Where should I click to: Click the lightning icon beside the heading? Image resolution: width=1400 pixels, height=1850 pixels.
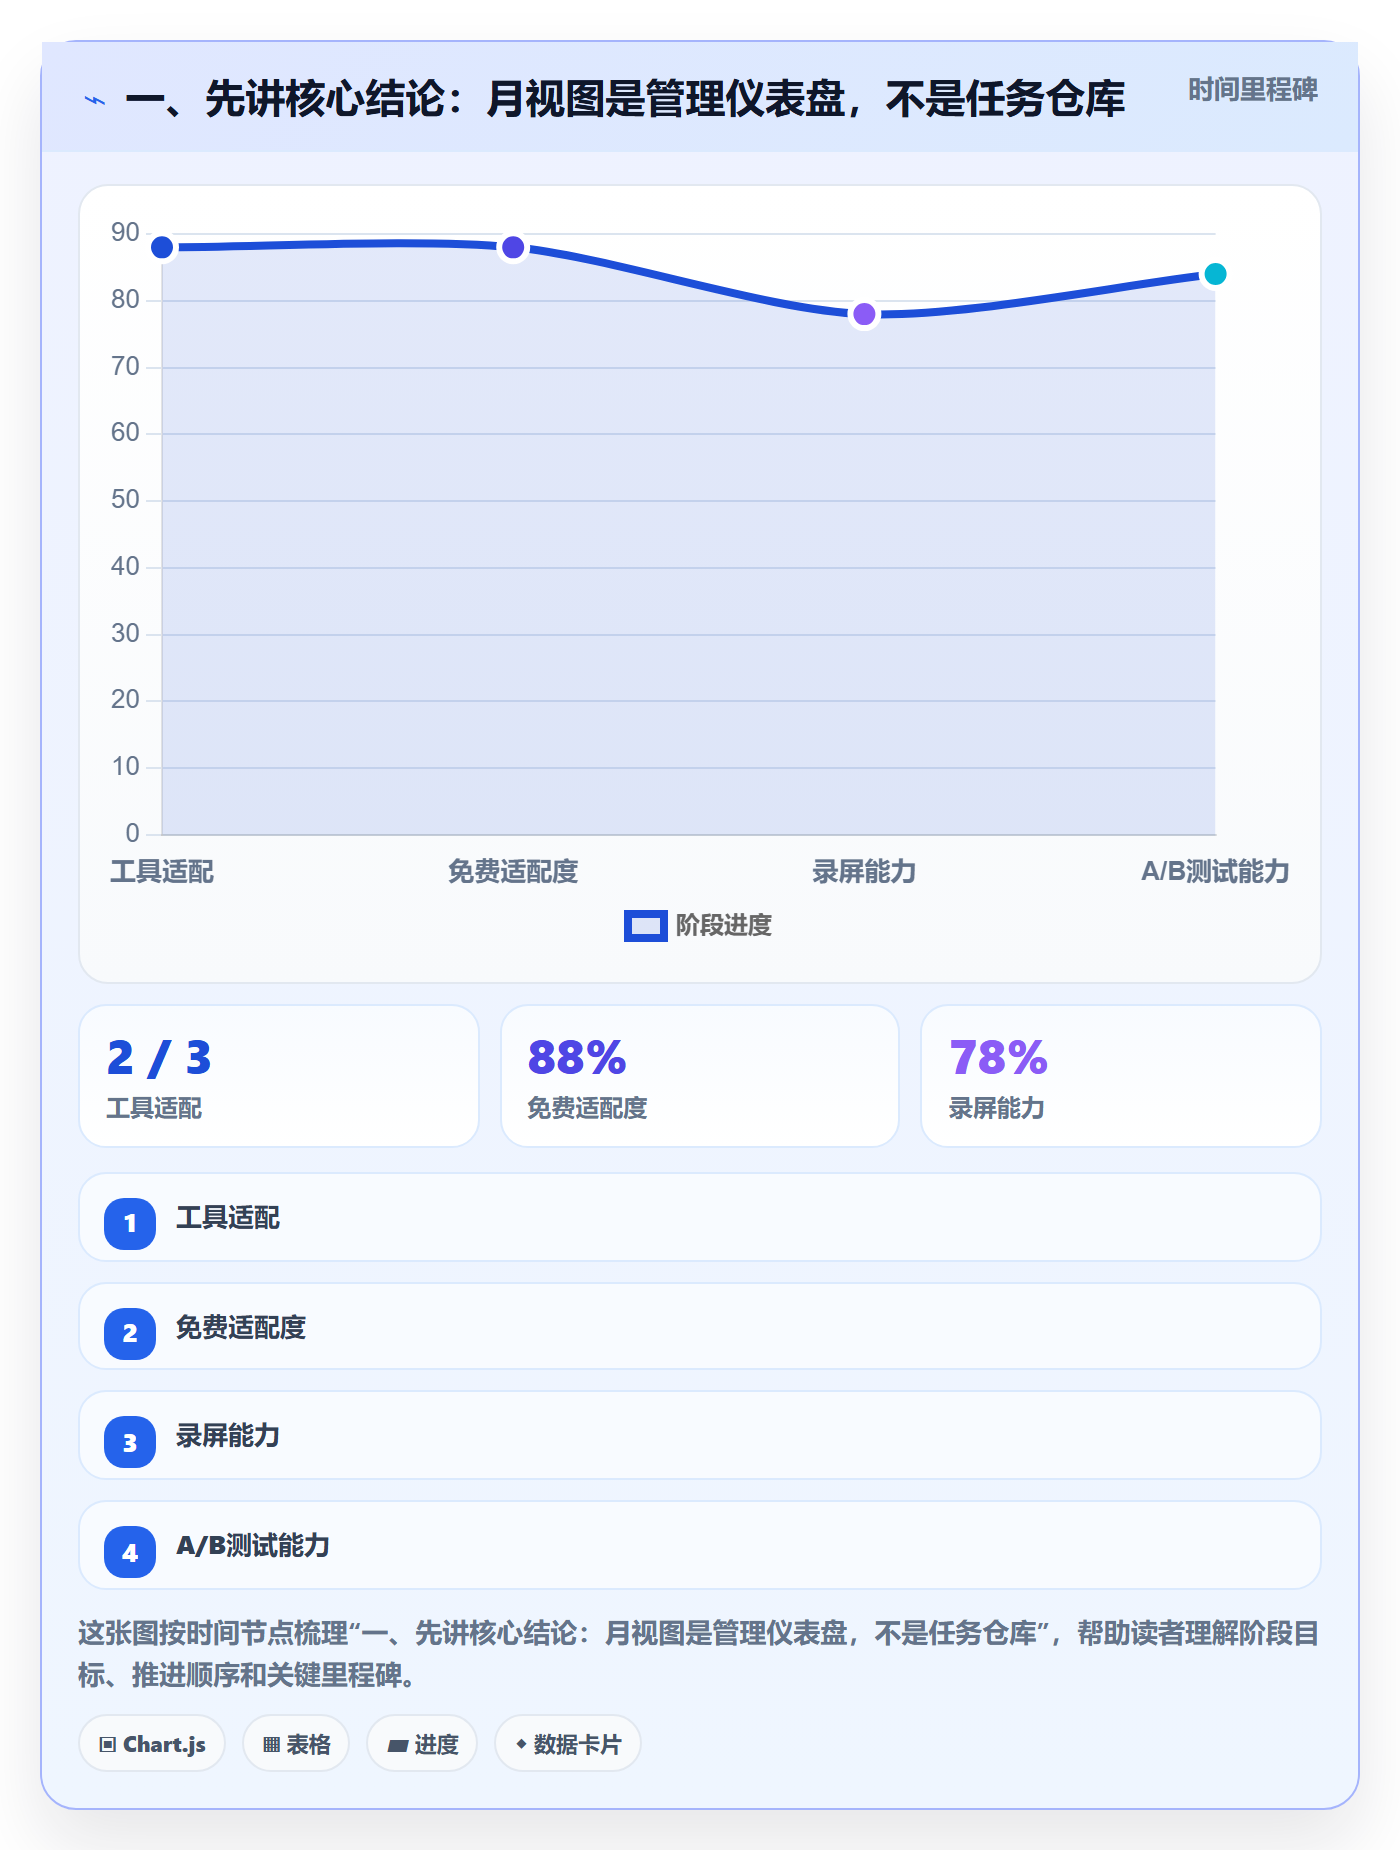point(95,100)
